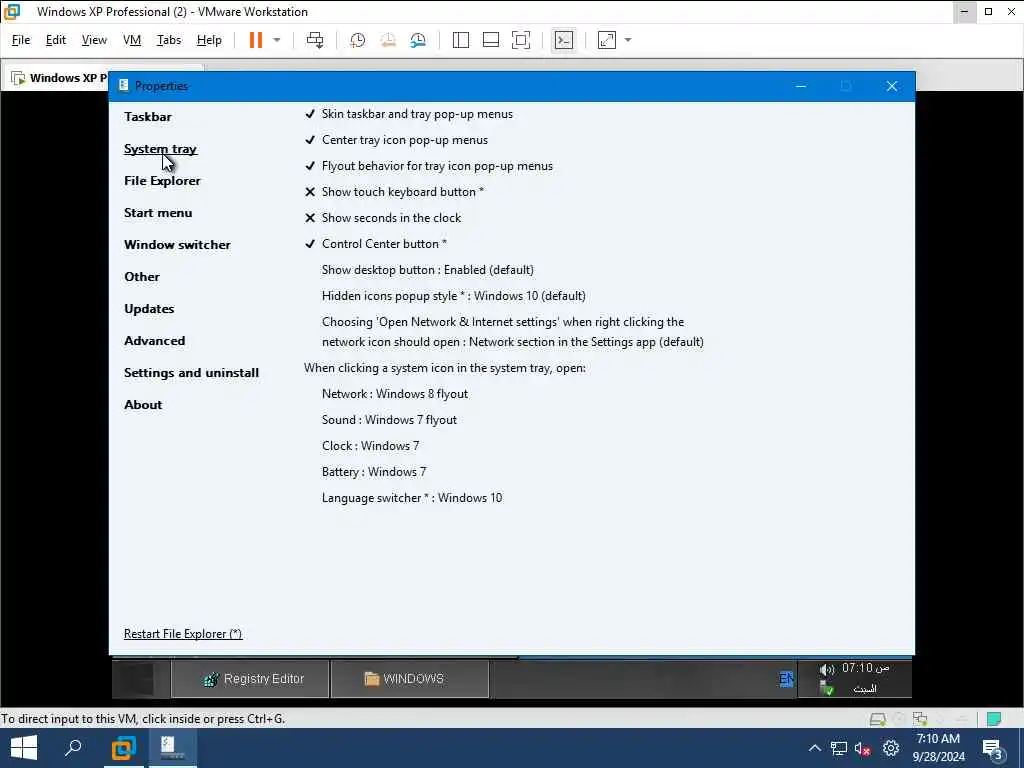
Task: Toggle Flyout behavior for tray icon menus
Action: click(429, 166)
